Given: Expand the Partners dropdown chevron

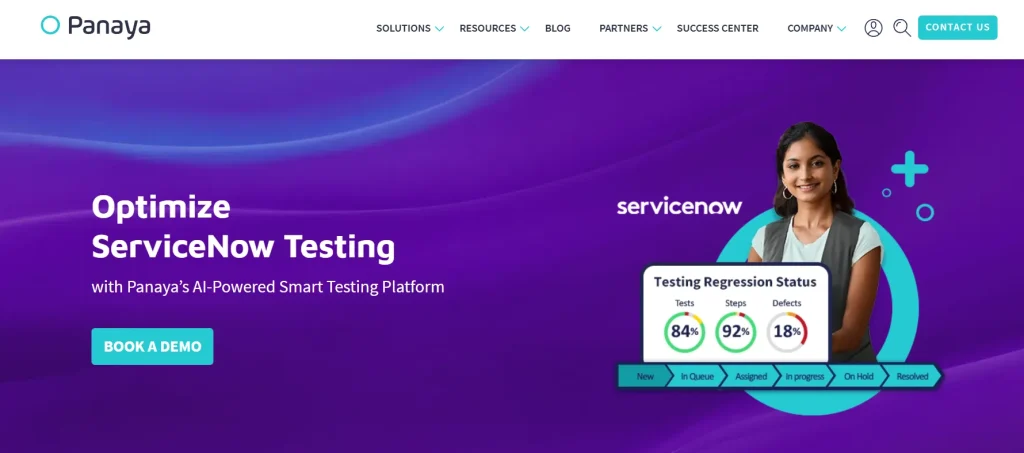Looking at the screenshot, I should pos(657,29).
